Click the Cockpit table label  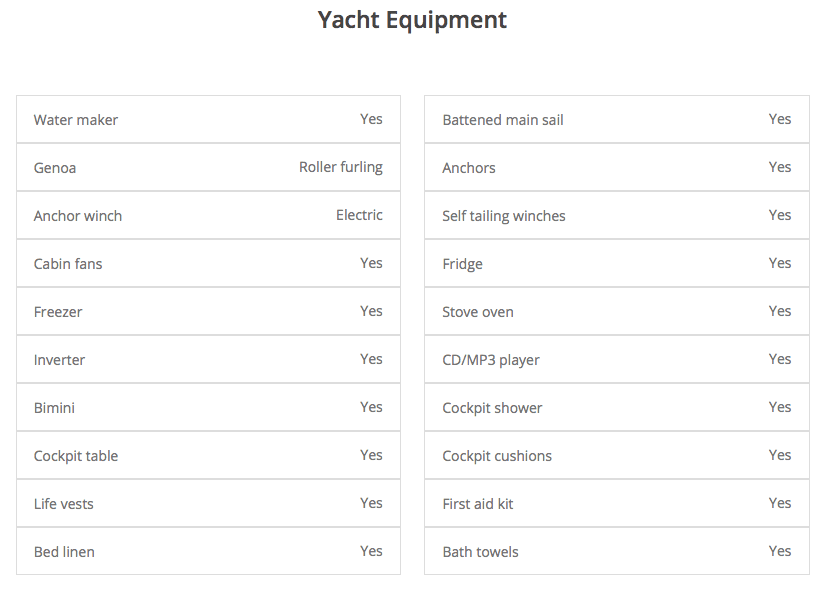coord(76,456)
